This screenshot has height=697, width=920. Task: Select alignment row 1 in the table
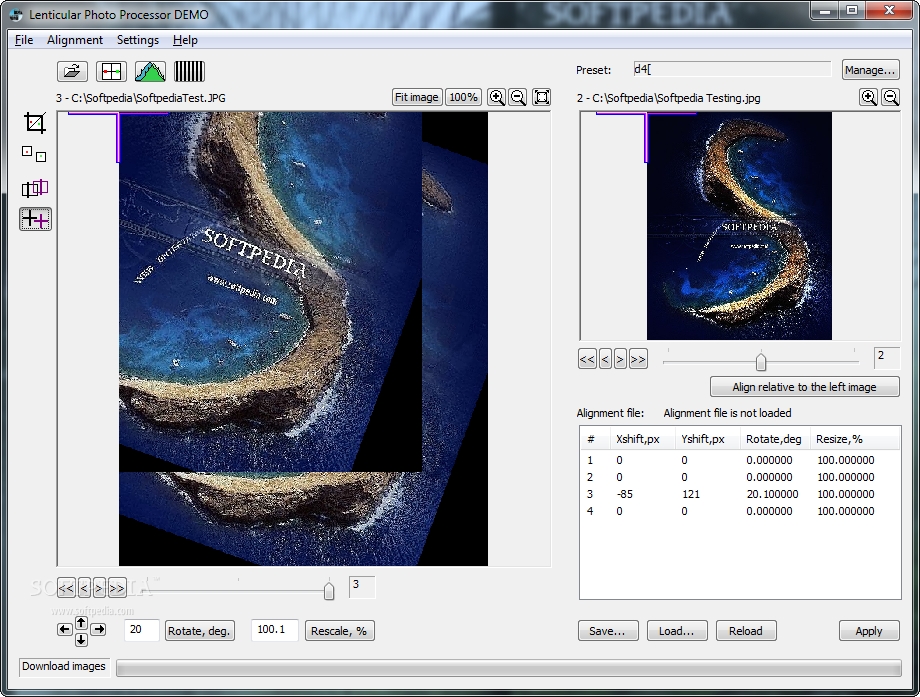coord(740,460)
